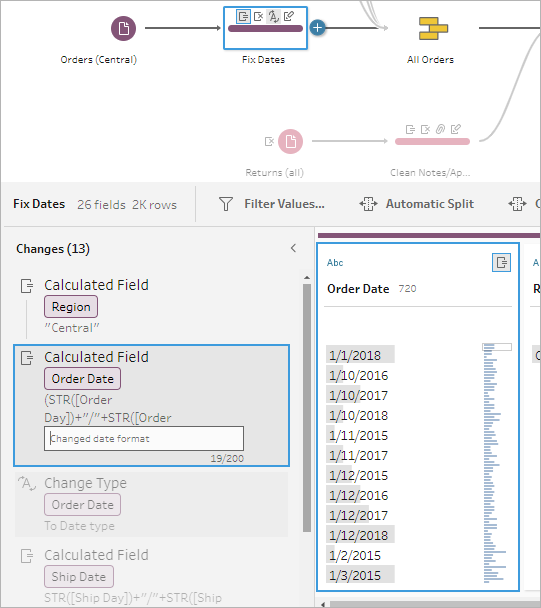Select value 1/1/2018

[x=360, y=354]
